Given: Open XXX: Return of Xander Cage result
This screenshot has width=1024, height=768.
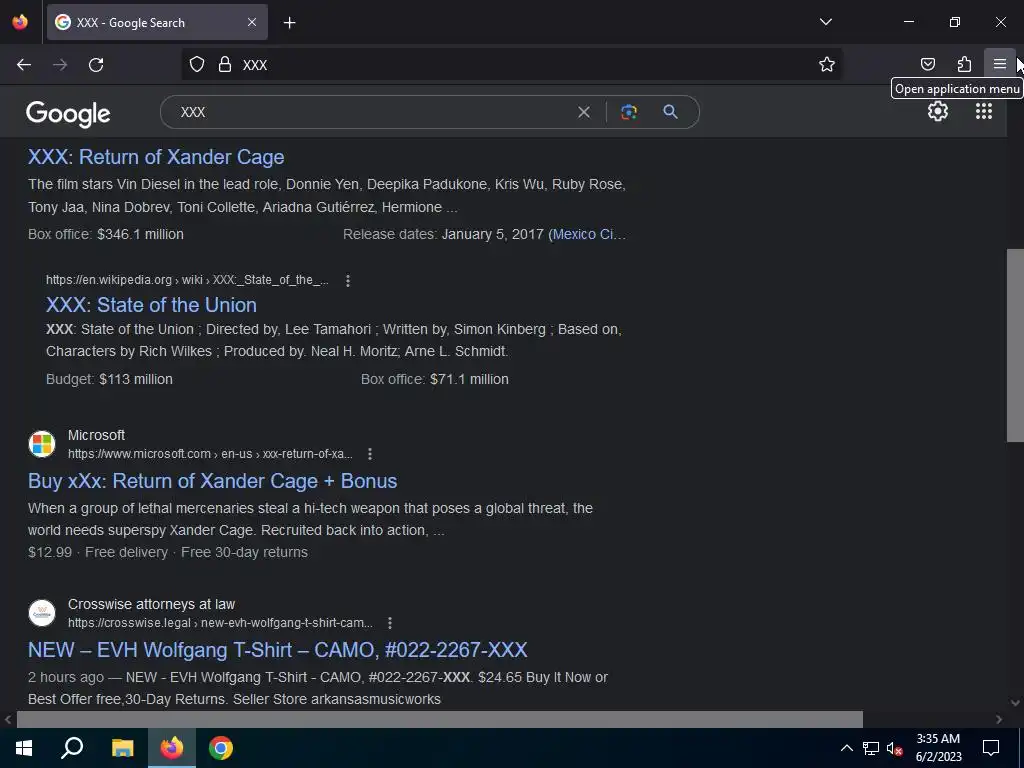Looking at the screenshot, I should (156, 157).
